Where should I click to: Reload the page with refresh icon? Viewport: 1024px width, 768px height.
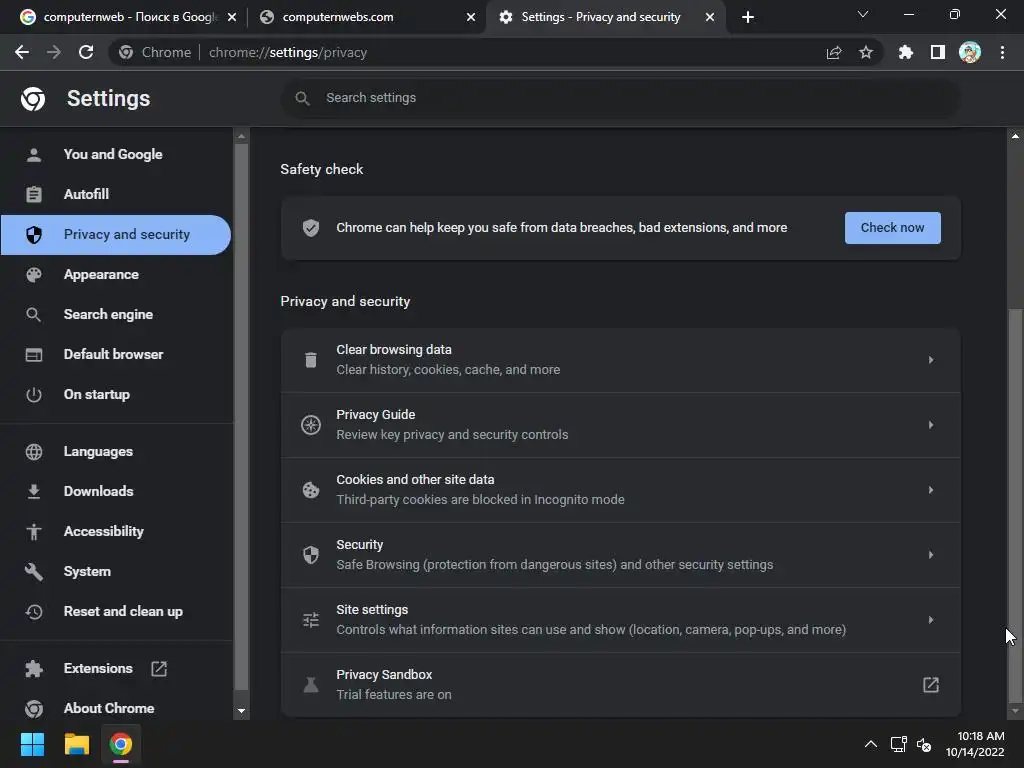click(86, 52)
